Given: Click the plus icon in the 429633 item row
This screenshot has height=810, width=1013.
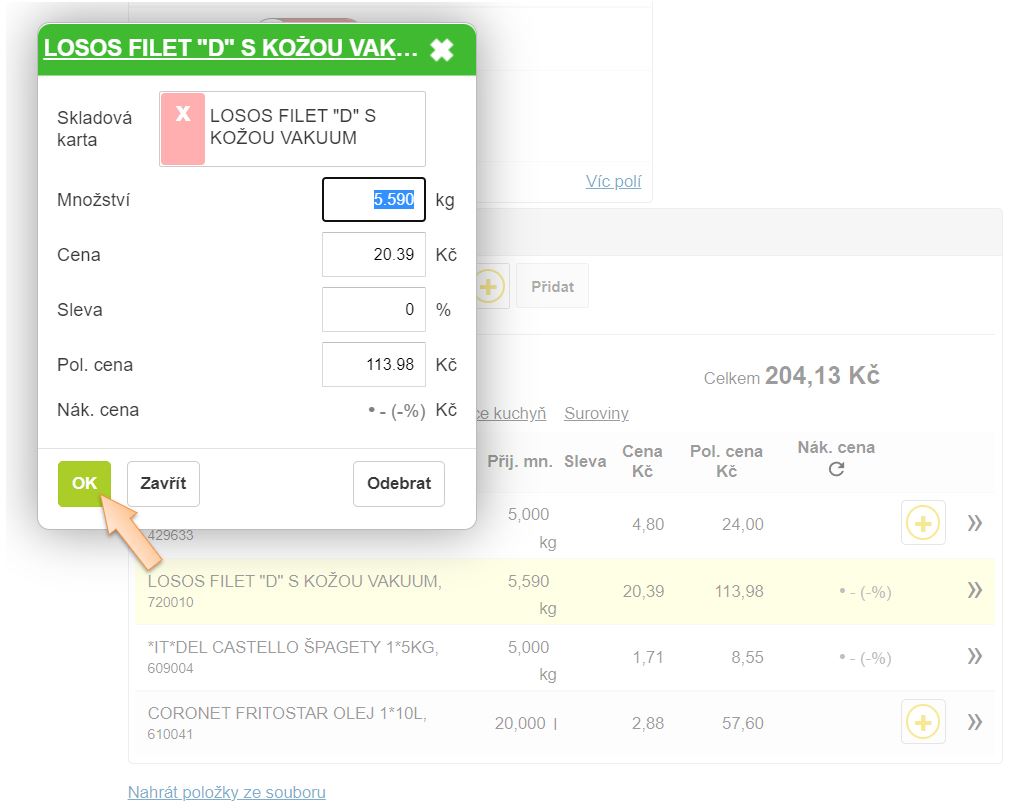Looking at the screenshot, I should click(922, 523).
